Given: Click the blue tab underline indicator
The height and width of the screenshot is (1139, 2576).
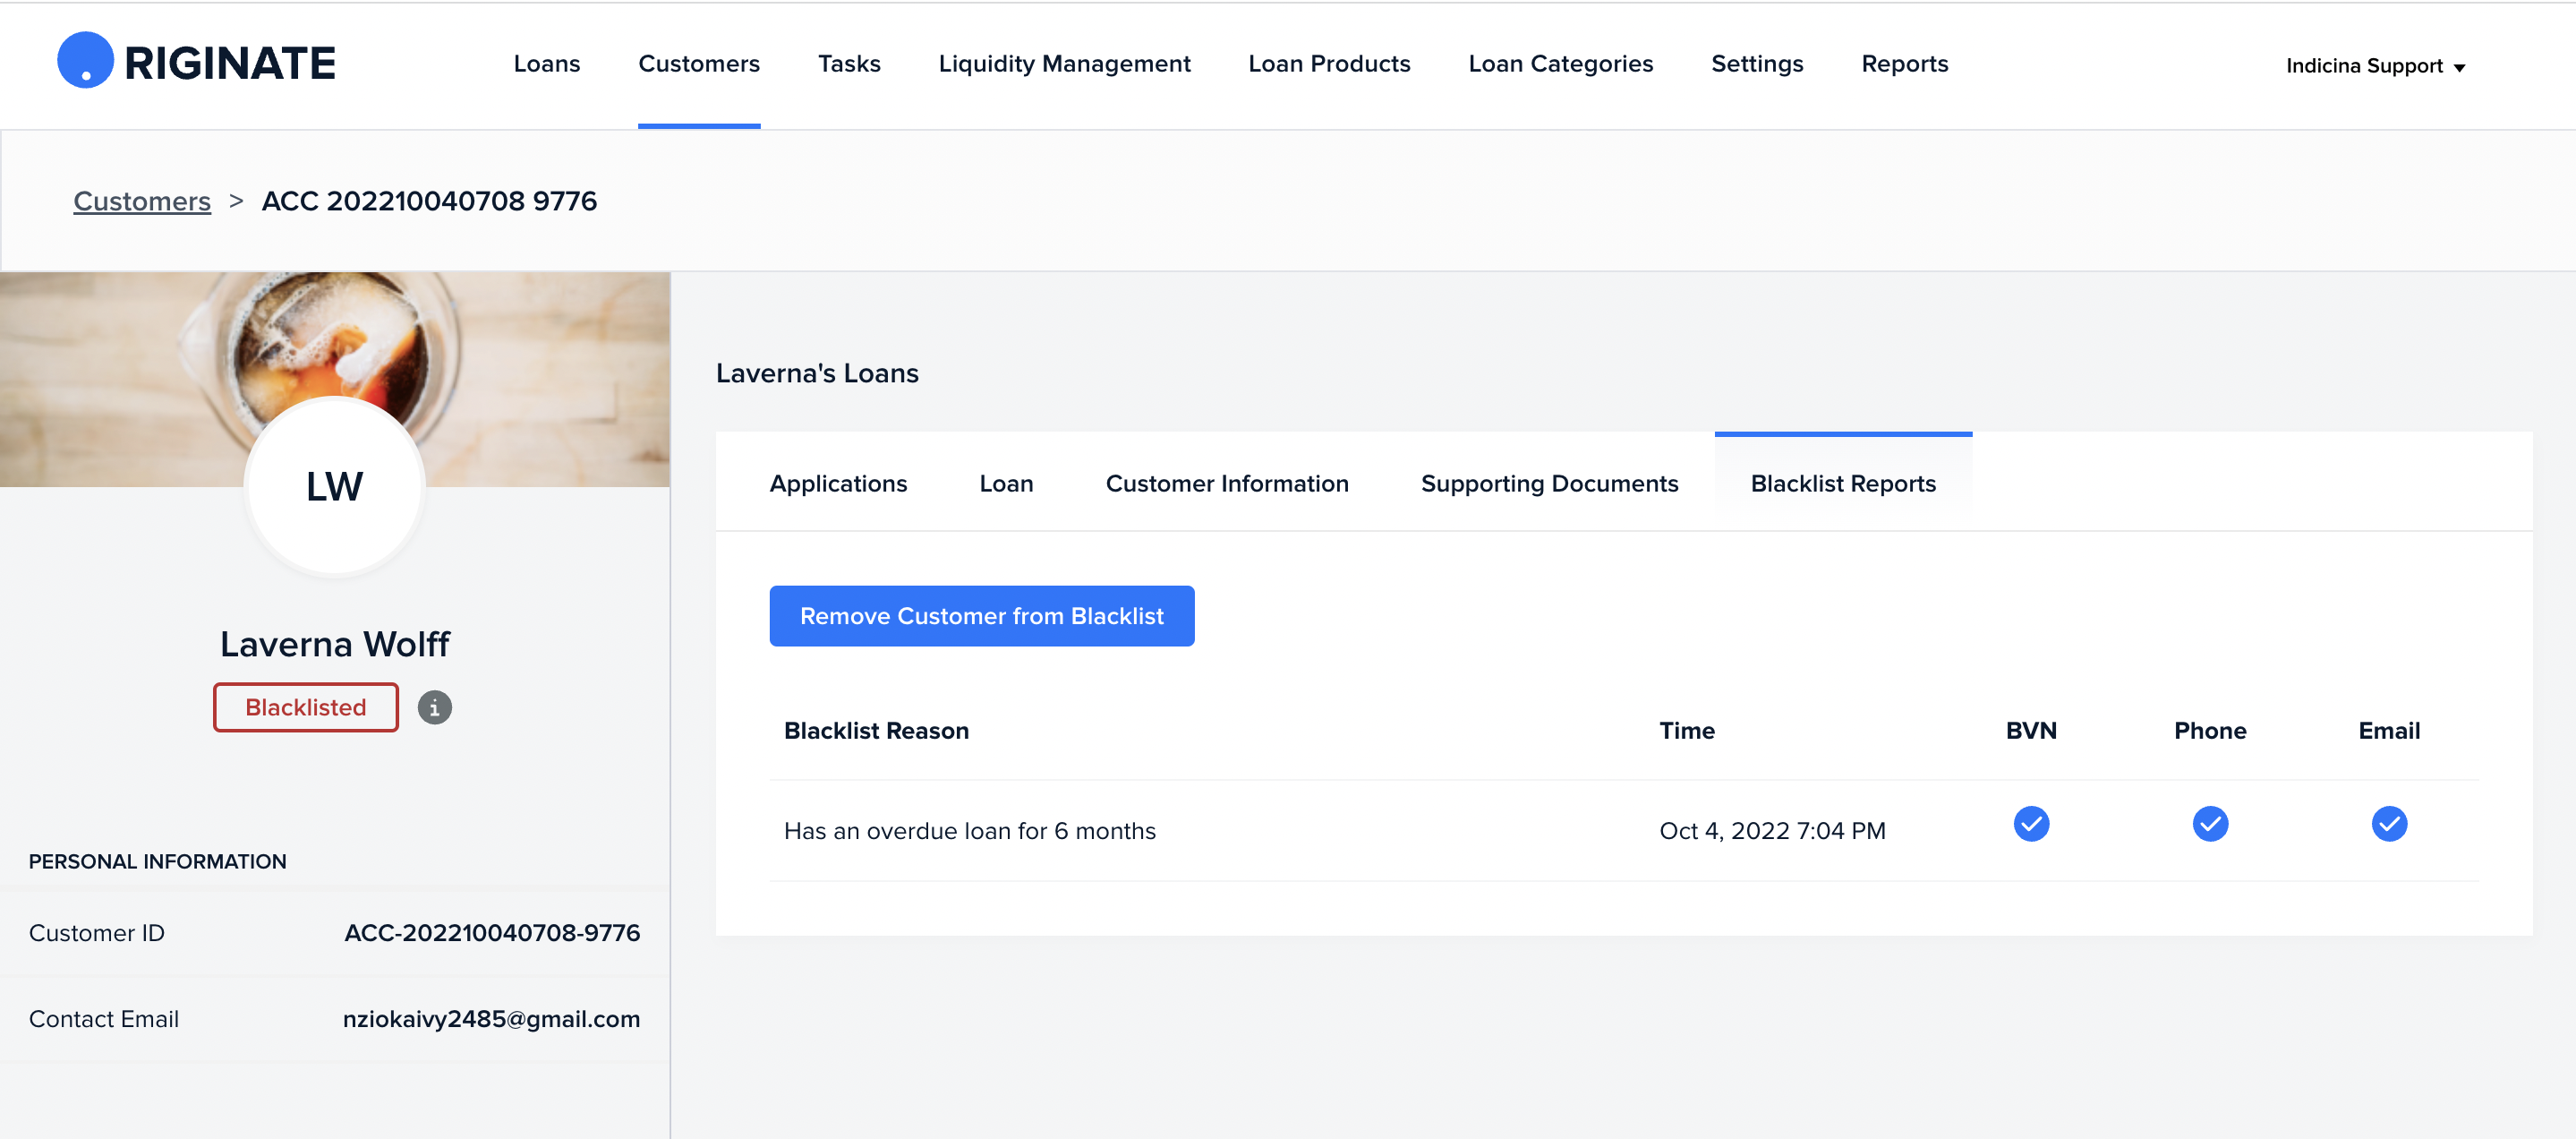Looking at the screenshot, I should 1844,434.
